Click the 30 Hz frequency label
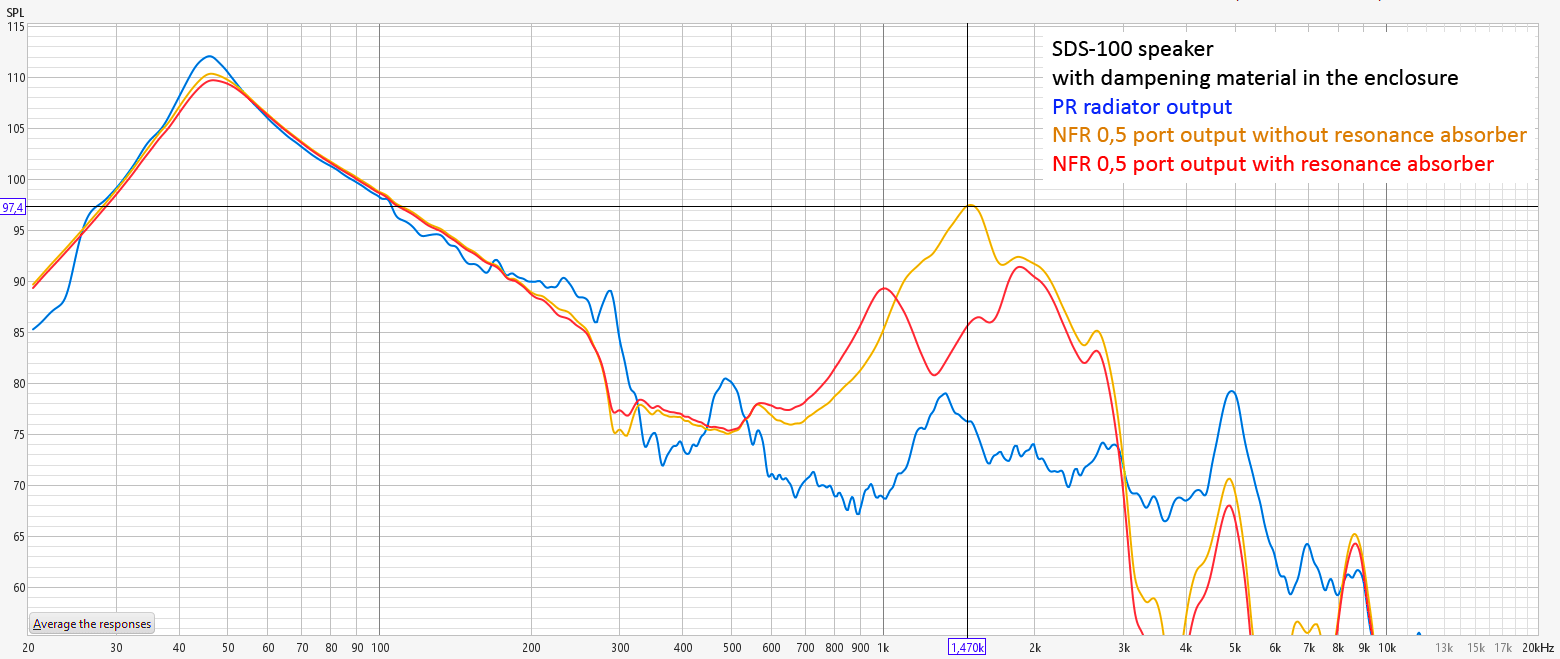This screenshot has height=659, width=1560. [x=117, y=648]
